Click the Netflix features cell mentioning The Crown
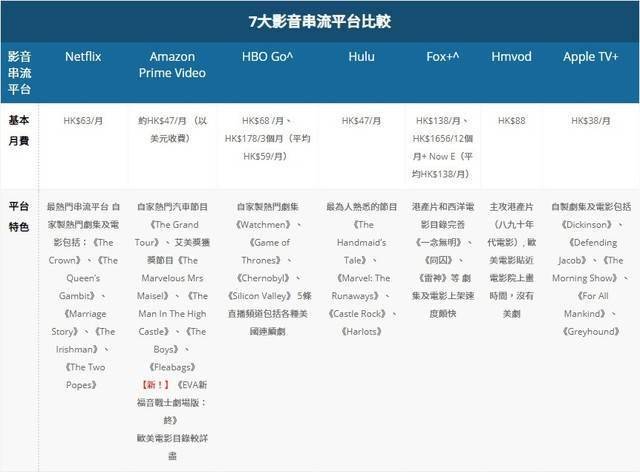Screen dimensions: 640x472 tap(83, 296)
